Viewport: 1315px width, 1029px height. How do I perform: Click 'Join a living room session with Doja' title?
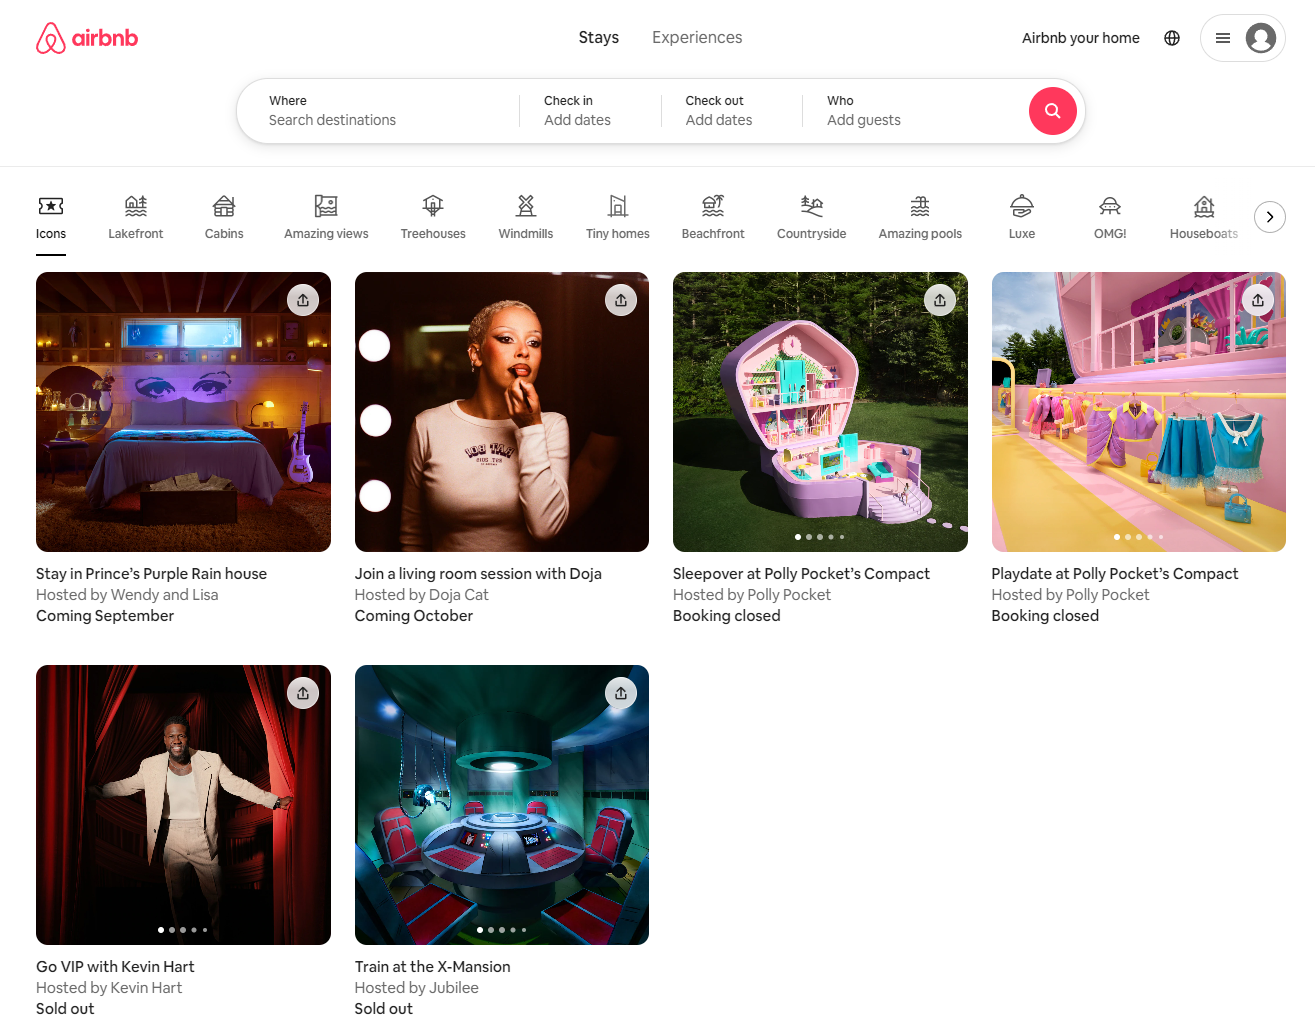[x=478, y=574]
